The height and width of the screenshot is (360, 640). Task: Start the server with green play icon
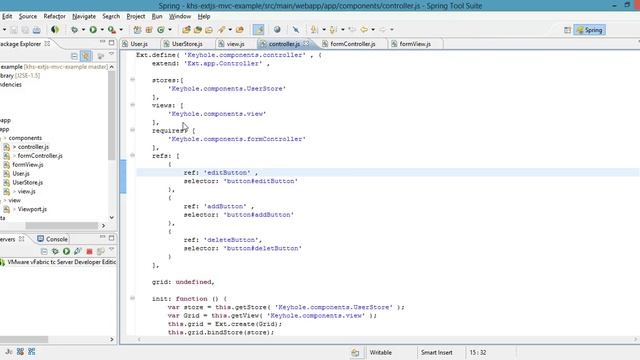[66, 251]
